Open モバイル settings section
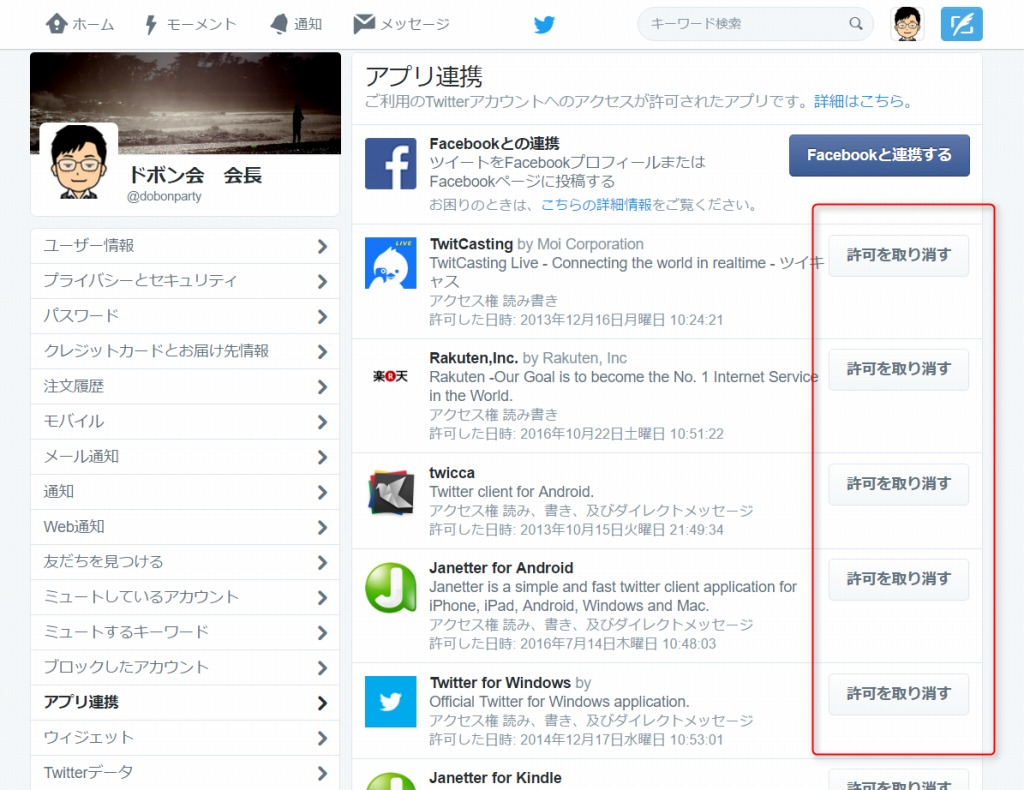1024x790 pixels. [185, 422]
